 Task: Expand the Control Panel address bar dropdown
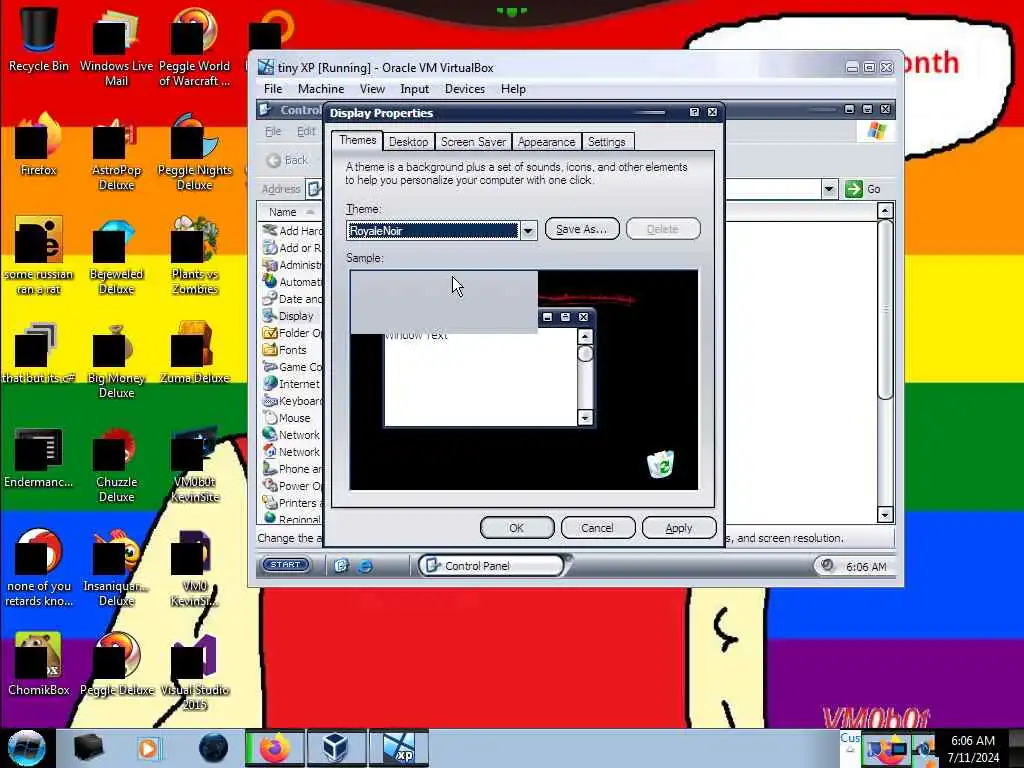coord(829,189)
